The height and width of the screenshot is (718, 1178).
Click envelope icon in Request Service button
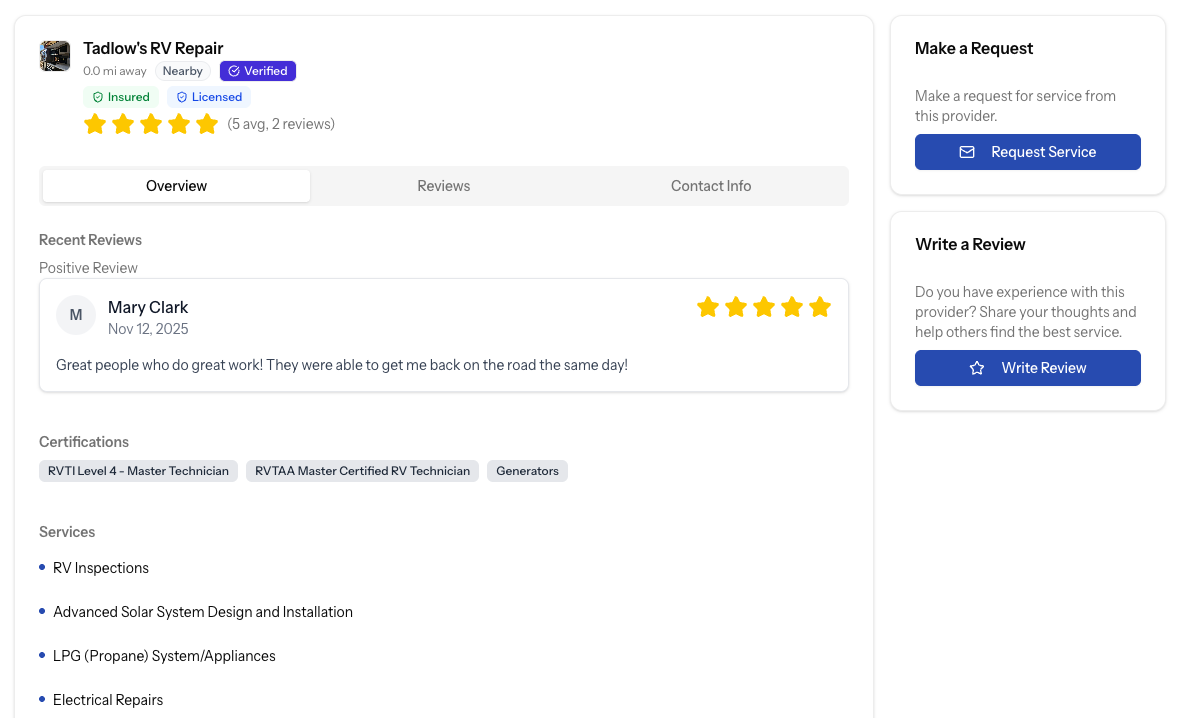coord(967,152)
